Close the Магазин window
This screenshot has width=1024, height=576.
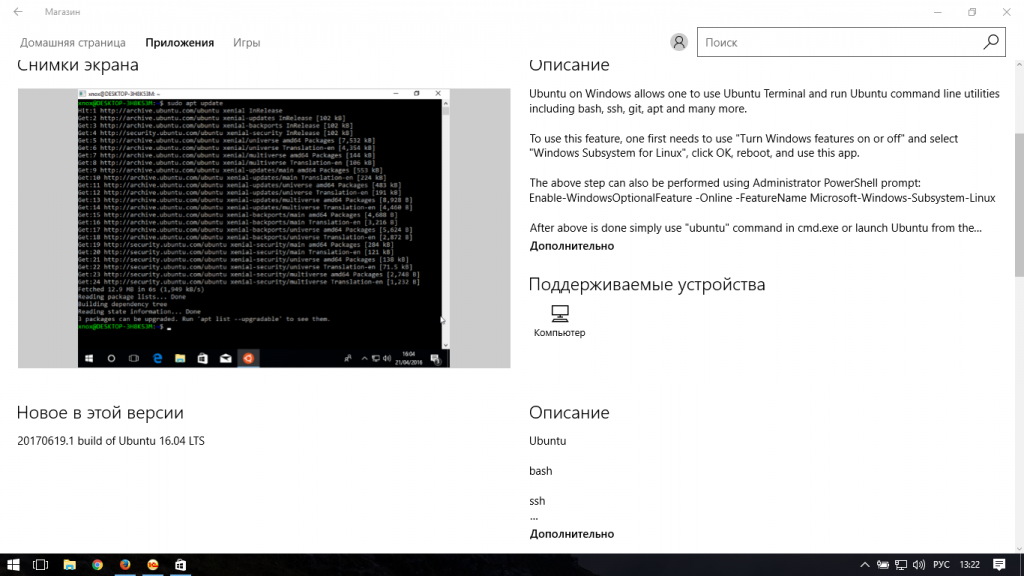[x=1006, y=12]
